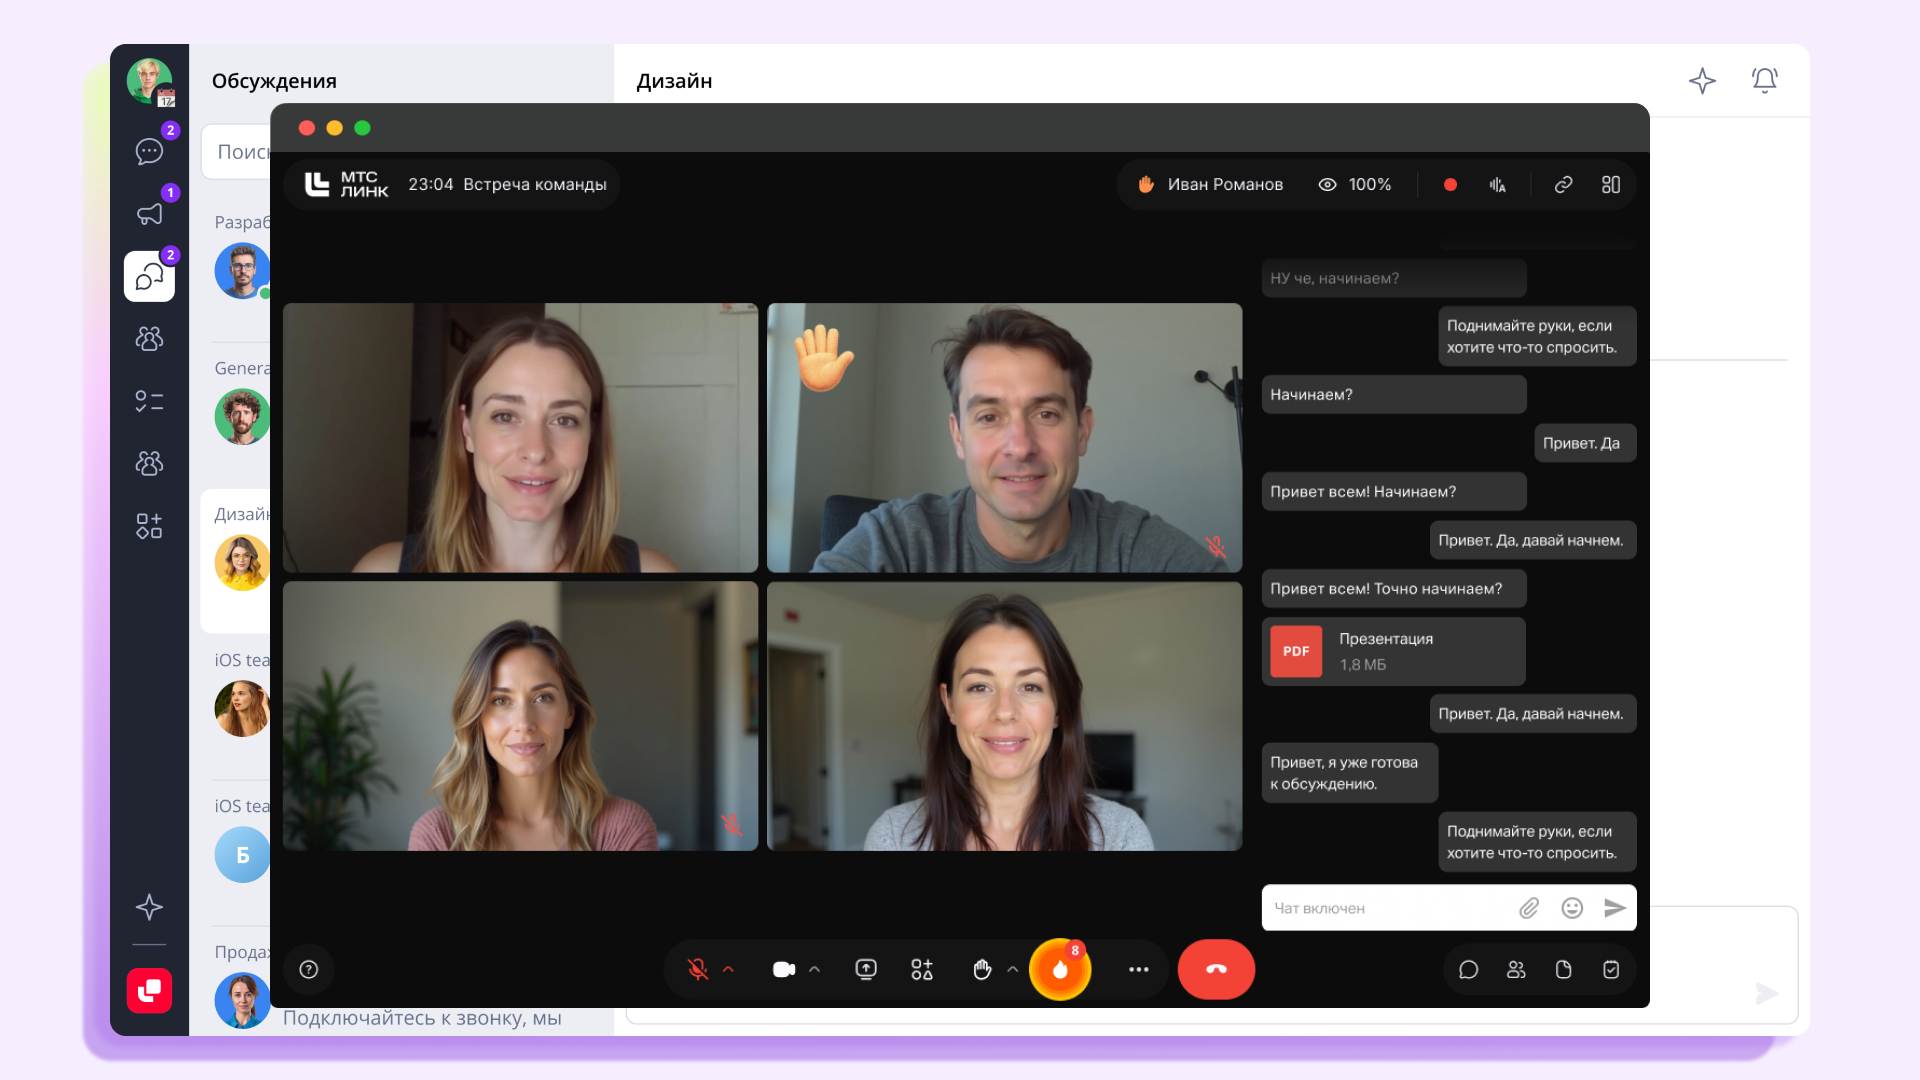The height and width of the screenshot is (1080, 1920).
Task: End the call with the red hang-up button
Action: click(x=1216, y=969)
